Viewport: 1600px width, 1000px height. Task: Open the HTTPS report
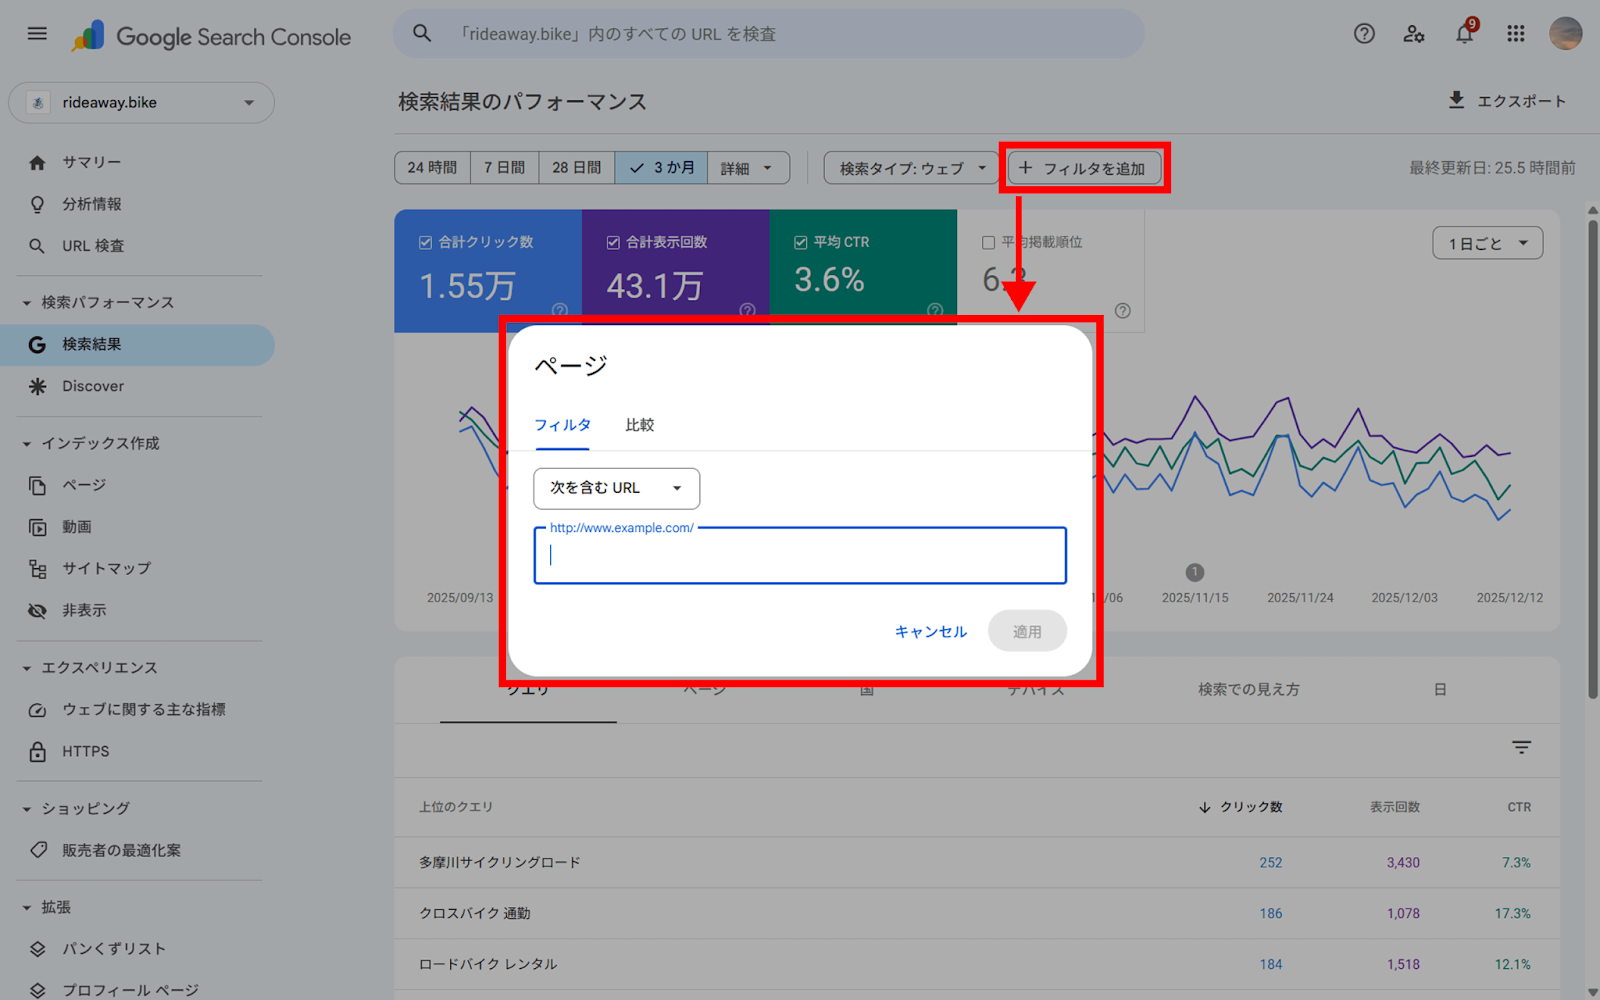(x=86, y=751)
